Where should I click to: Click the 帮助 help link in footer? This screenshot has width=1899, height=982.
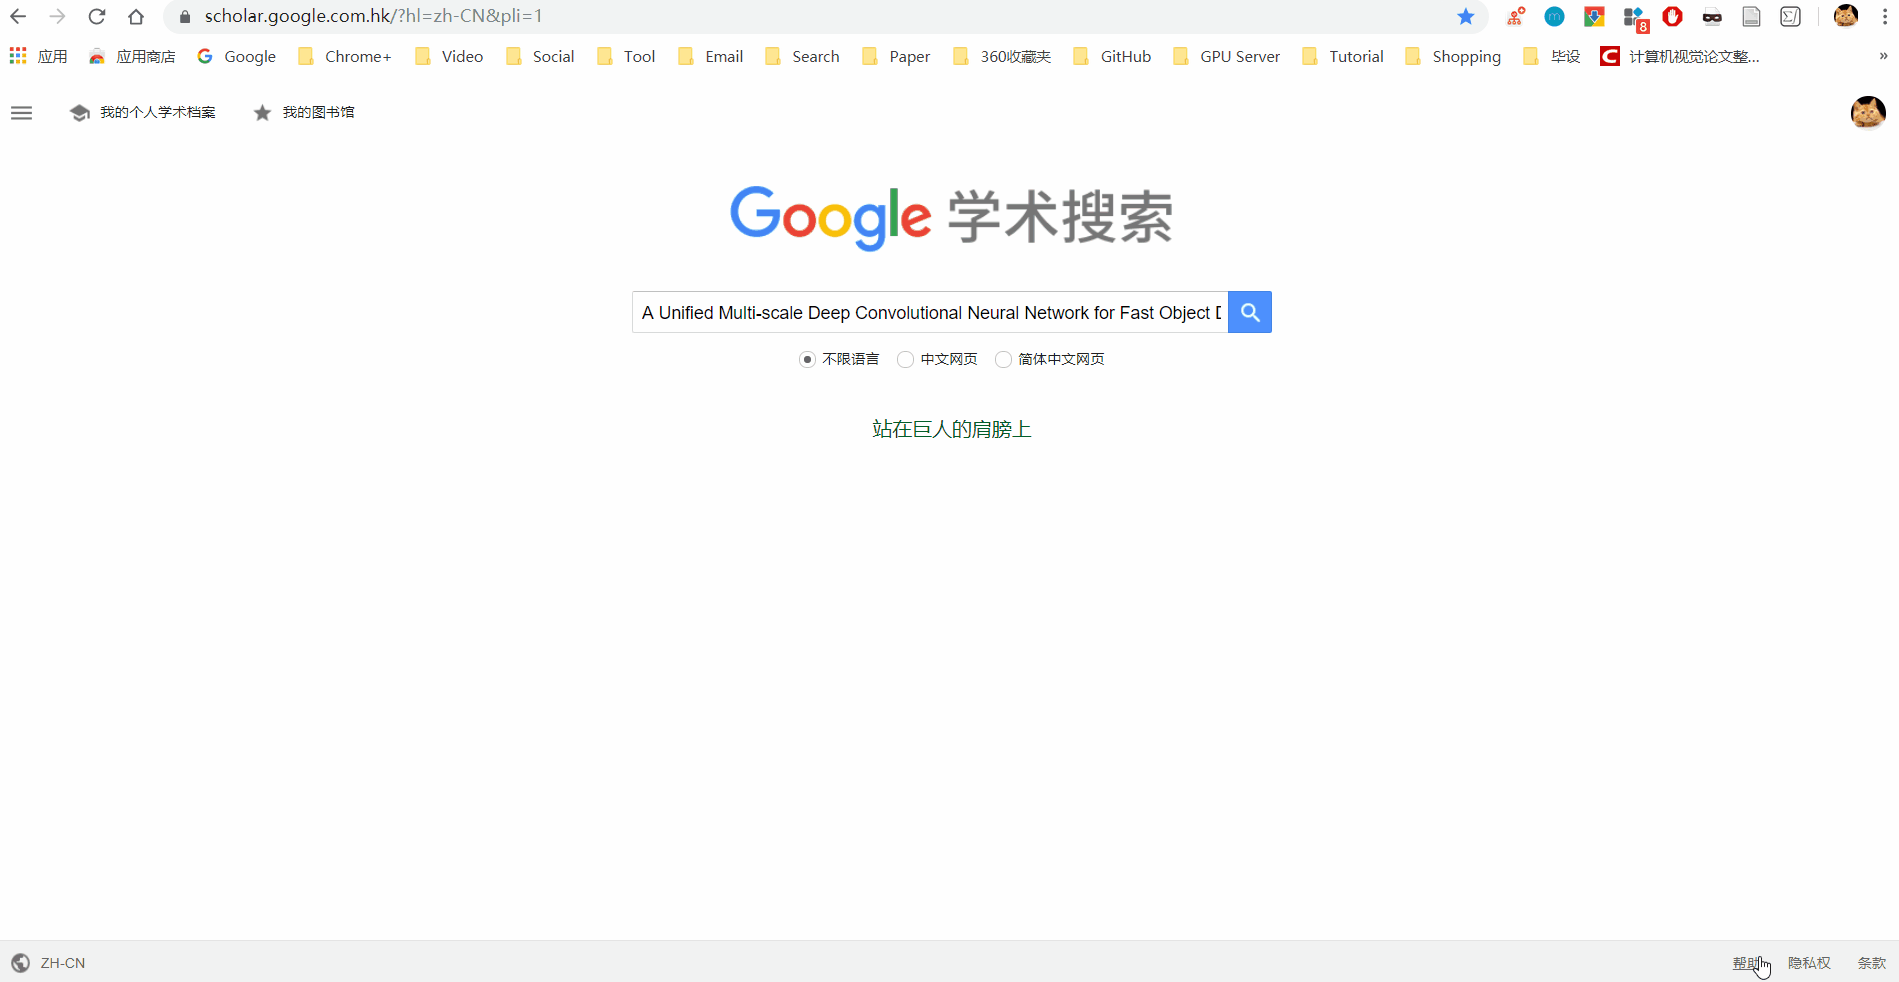pyautogui.click(x=1746, y=963)
